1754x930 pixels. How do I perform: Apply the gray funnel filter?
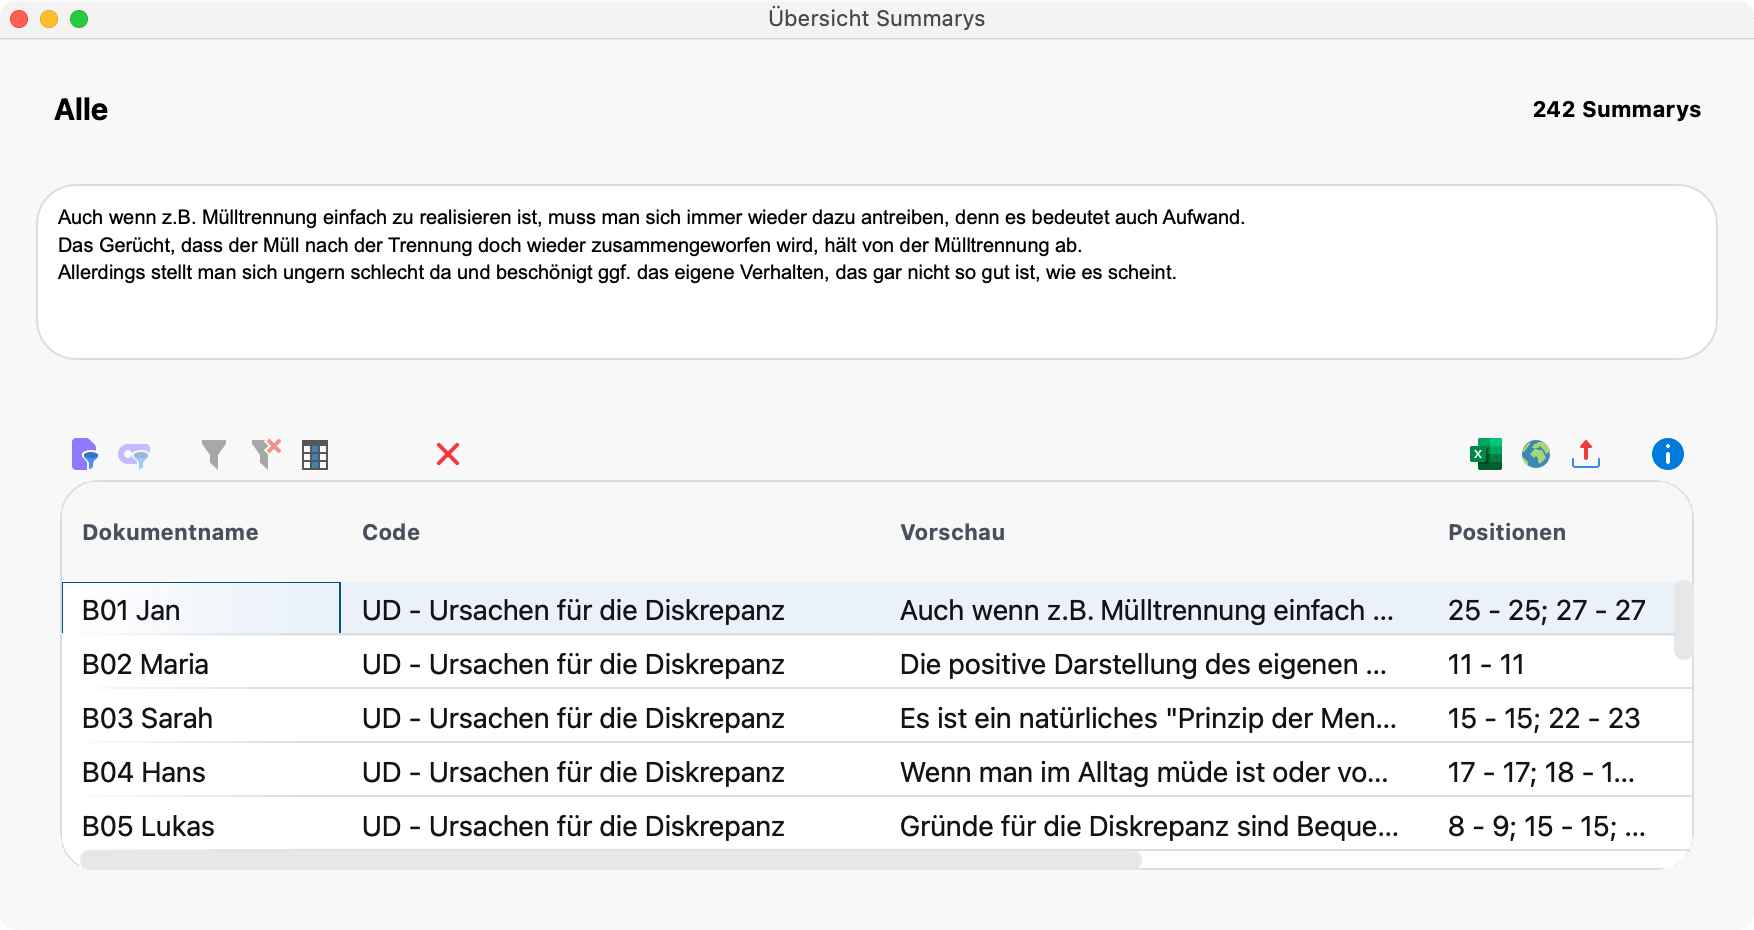[x=213, y=455]
